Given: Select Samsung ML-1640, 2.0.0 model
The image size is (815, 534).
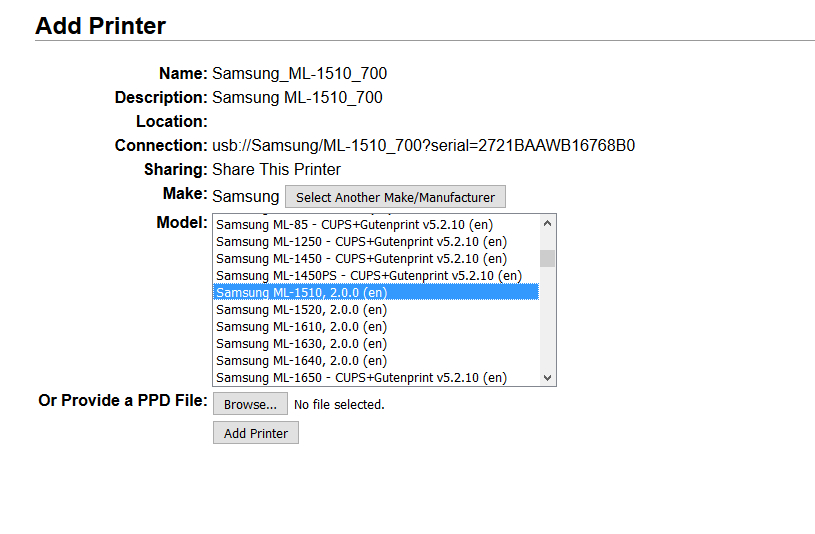Looking at the screenshot, I should pyautogui.click(x=376, y=360).
